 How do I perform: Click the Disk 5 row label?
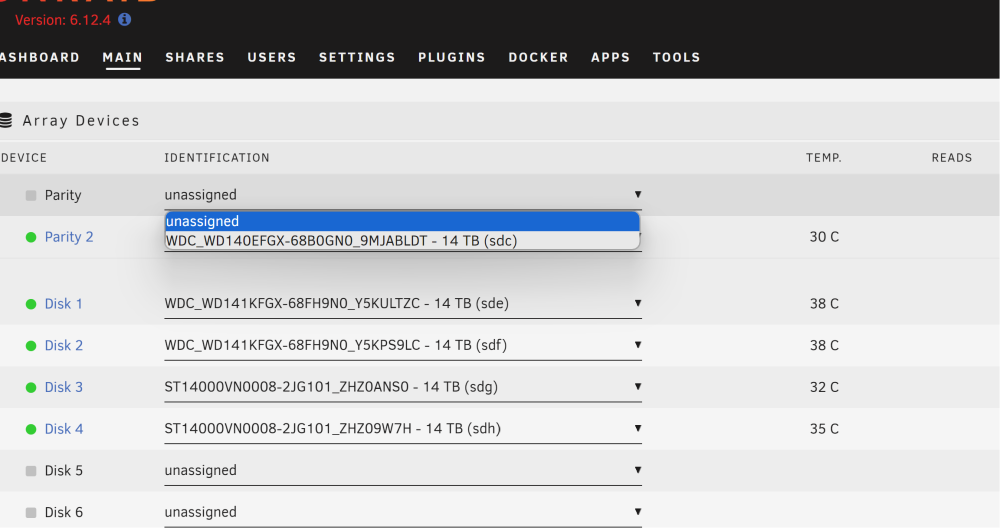tap(64, 471)
